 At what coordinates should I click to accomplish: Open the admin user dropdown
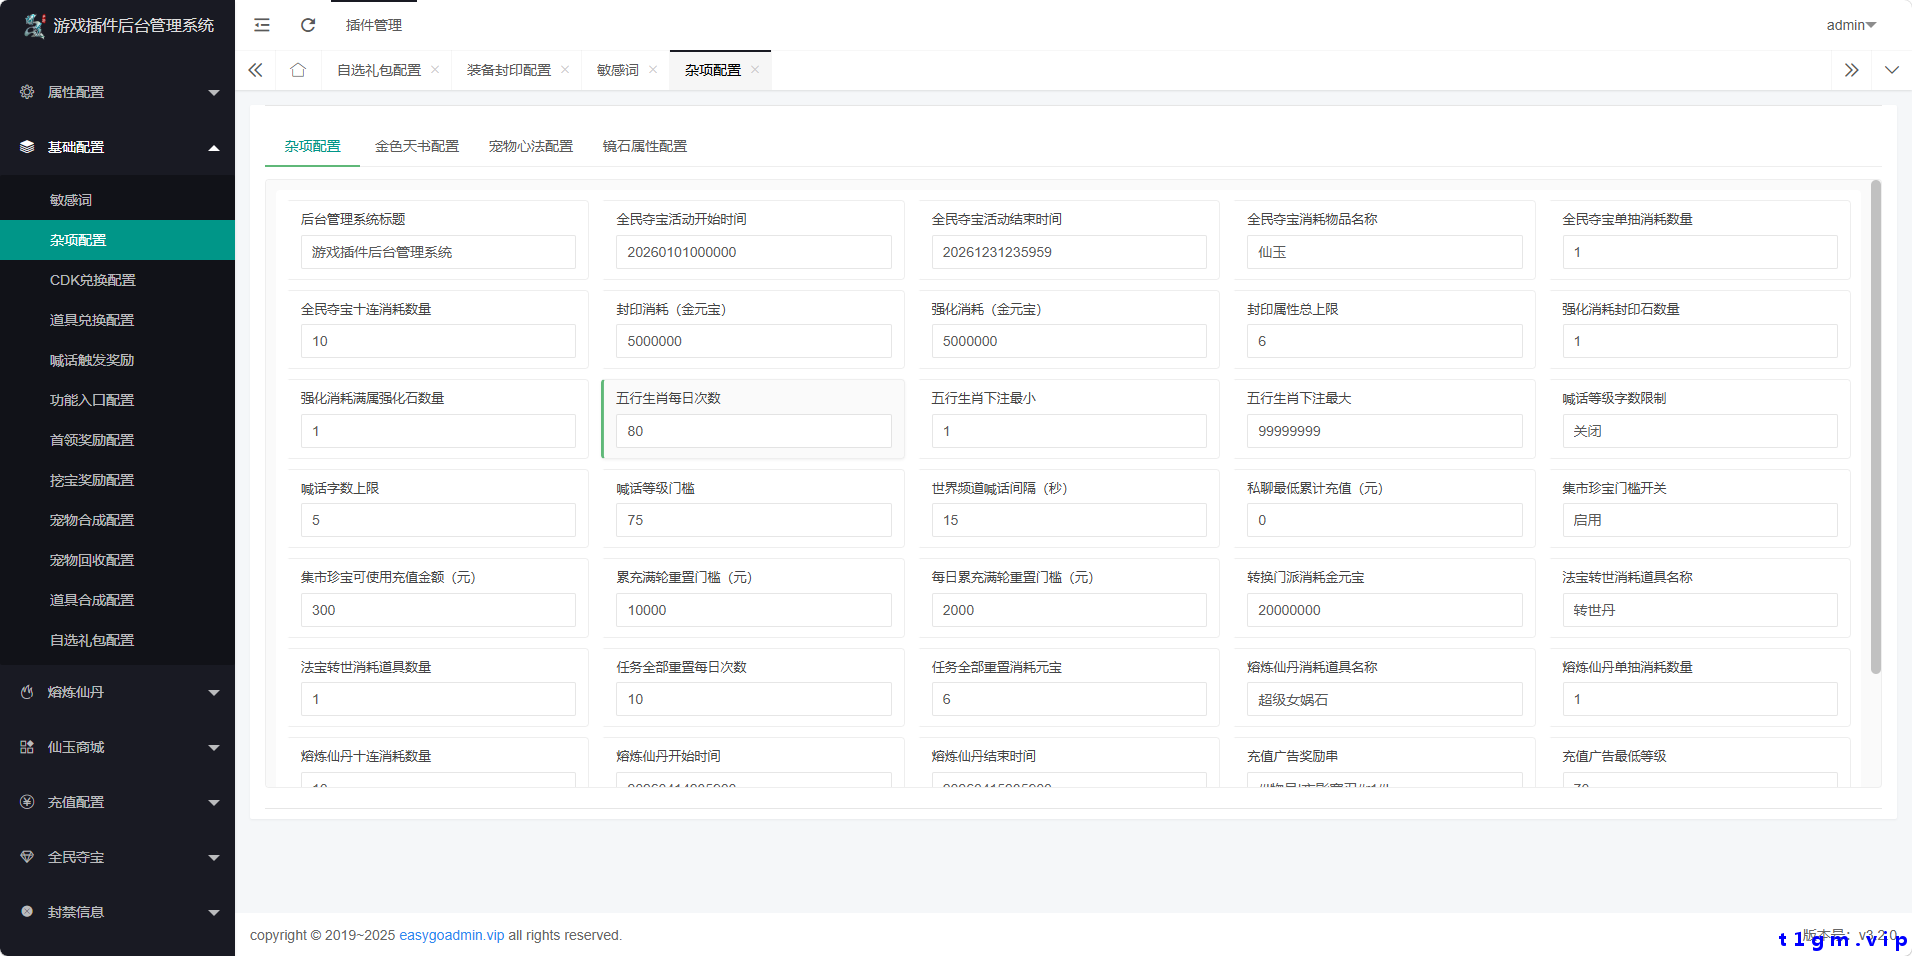(x=1850, y=25)
